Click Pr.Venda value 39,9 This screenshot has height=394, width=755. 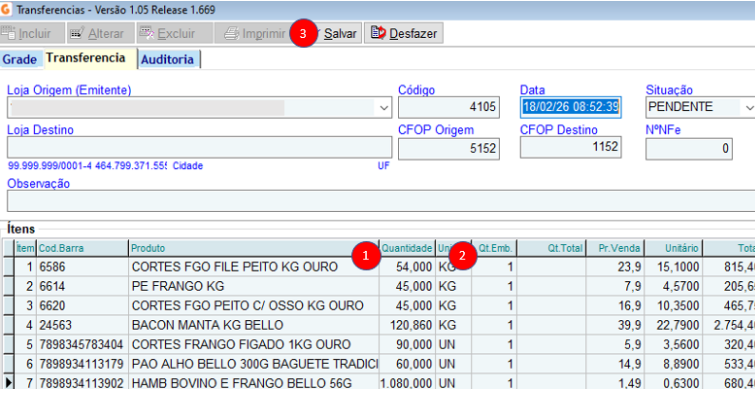[x=615, y=325]
